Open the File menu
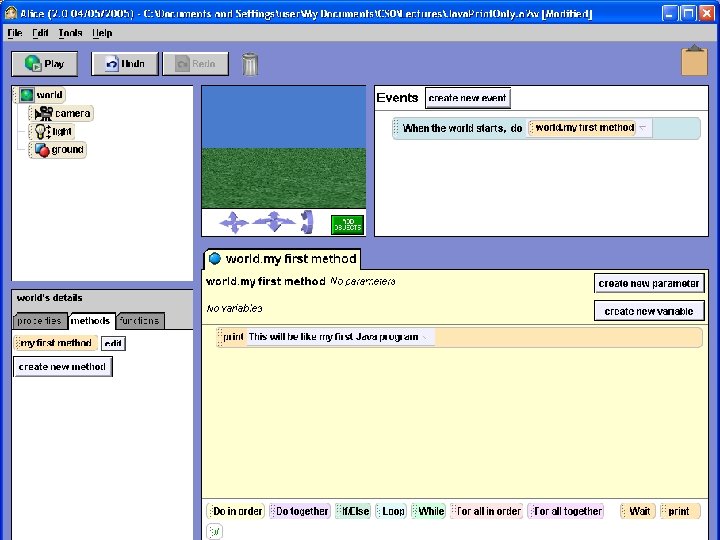The width and height of the screenshot is (720, 540). [15, 33]
